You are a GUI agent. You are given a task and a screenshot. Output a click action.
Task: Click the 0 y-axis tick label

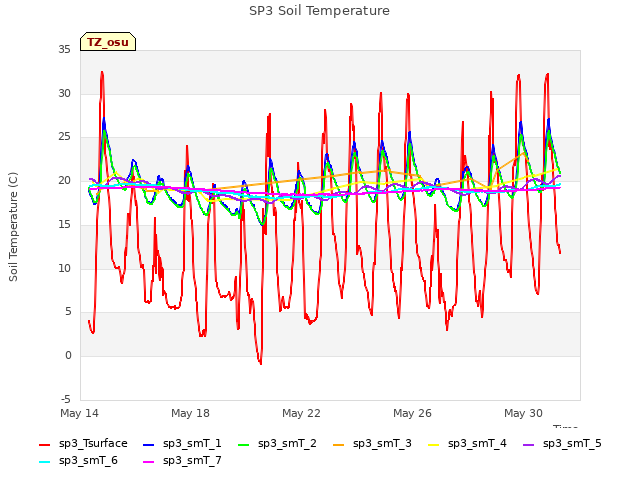pyautogui.click(x=68, y=356)
